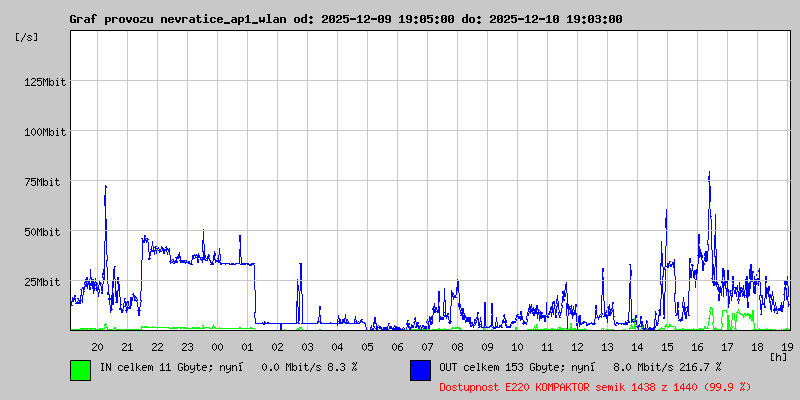Click the hour '04' x-axis label

click(337, 347)
